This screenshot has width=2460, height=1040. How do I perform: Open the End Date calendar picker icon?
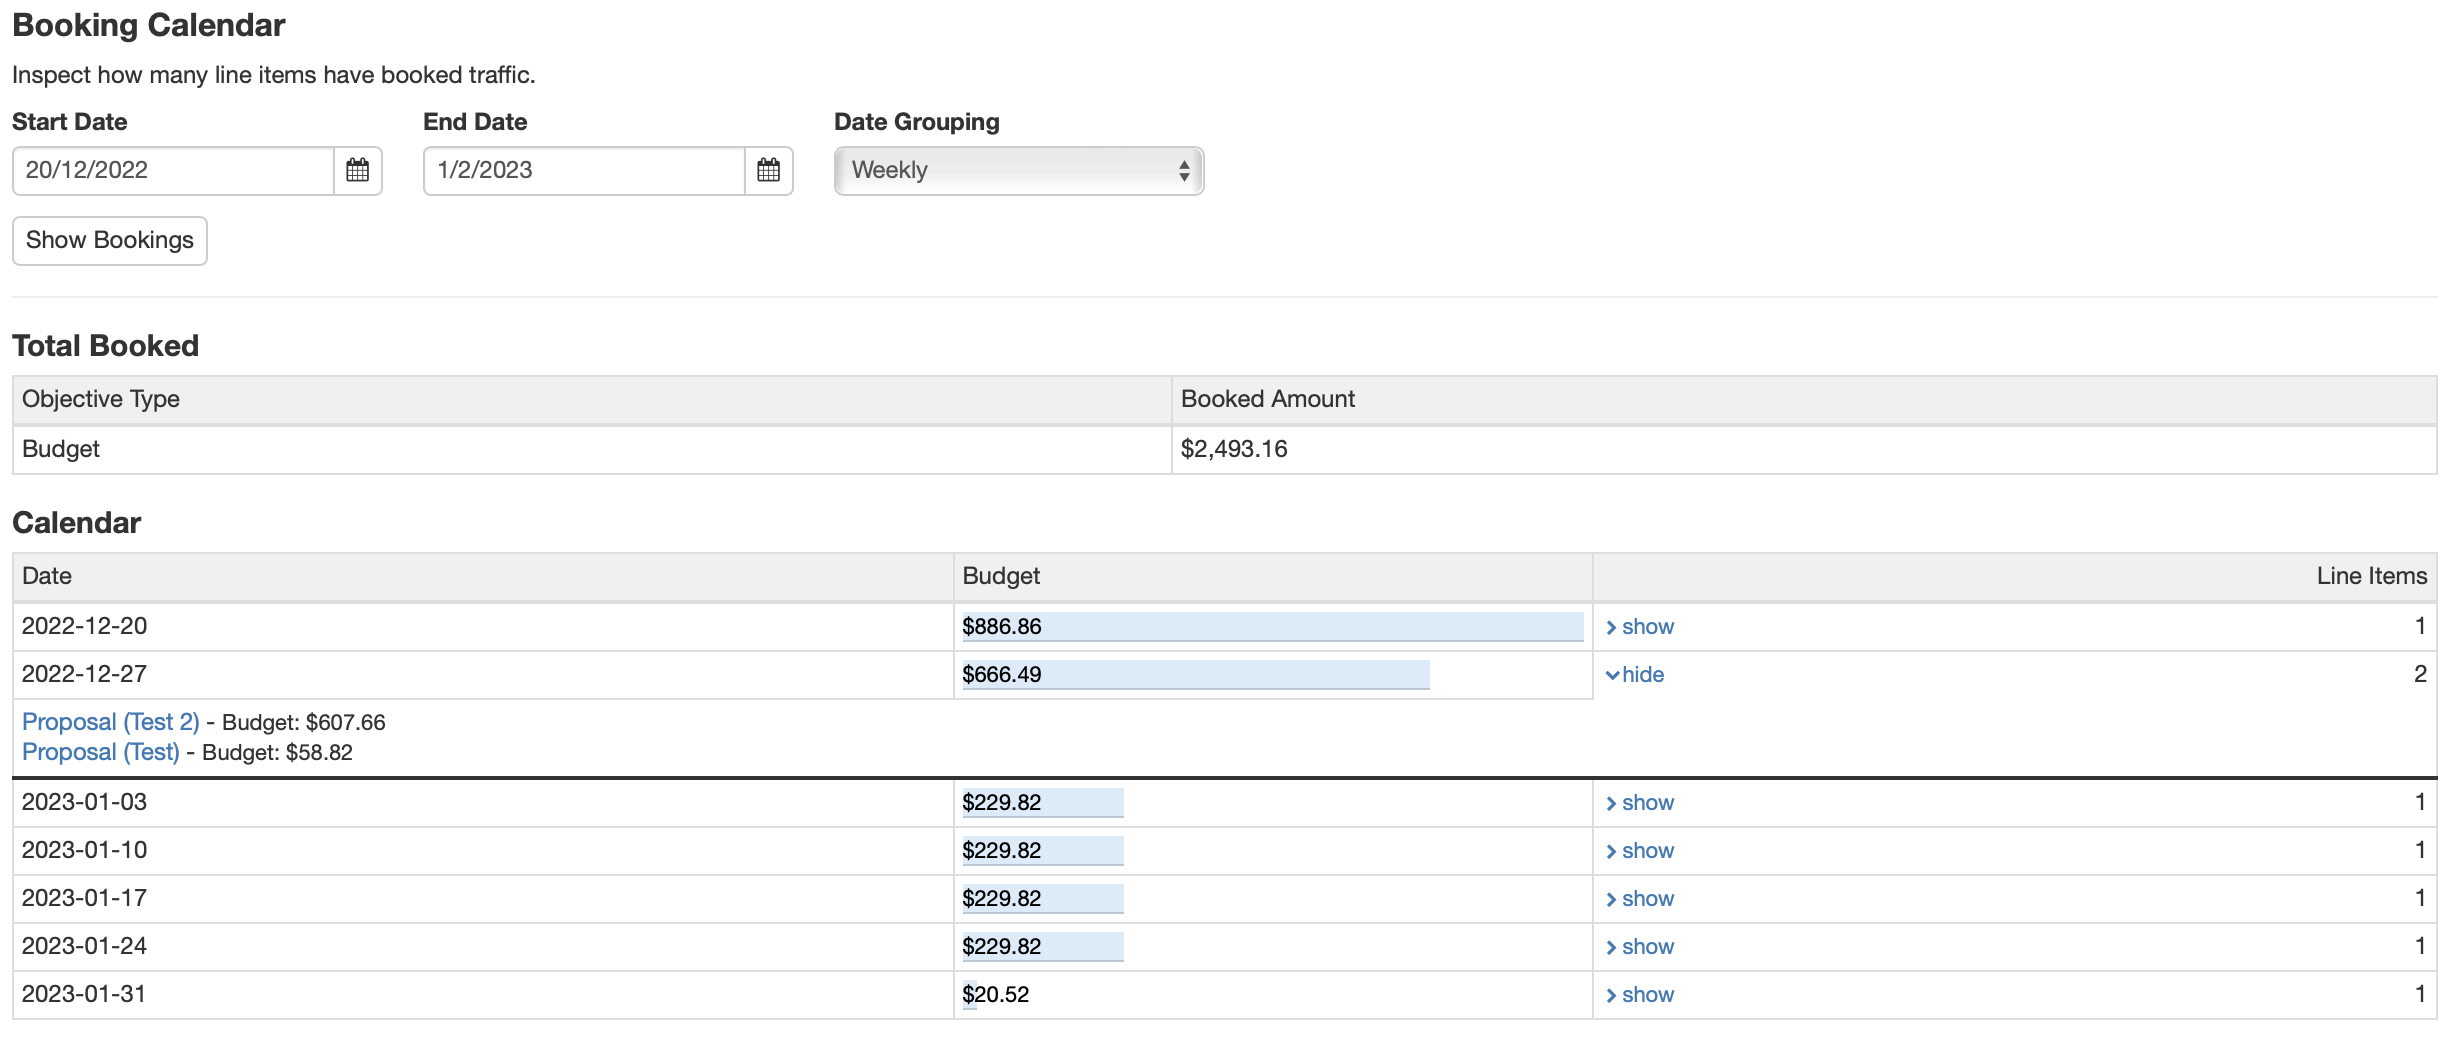768,171
